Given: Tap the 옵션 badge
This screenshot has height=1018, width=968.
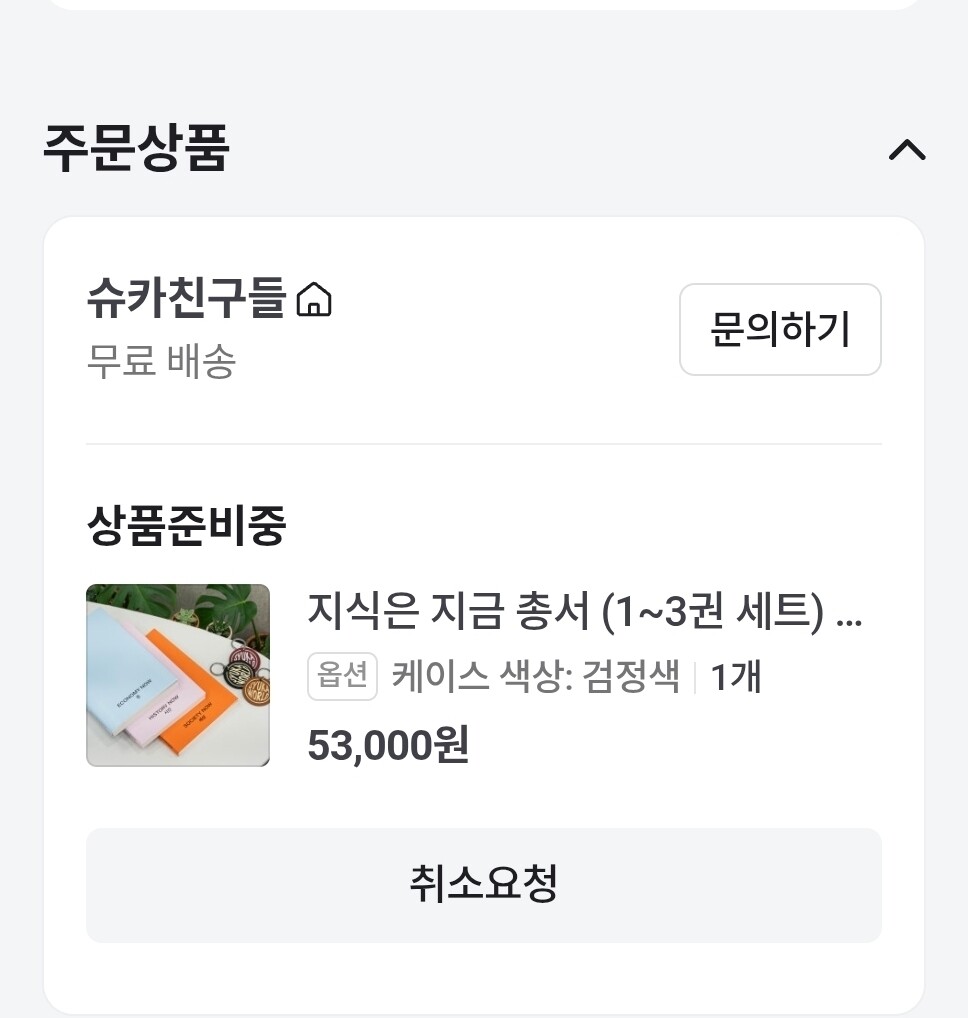Looking at the screenshot, I should pyautogui.click(x=342, y=677).
